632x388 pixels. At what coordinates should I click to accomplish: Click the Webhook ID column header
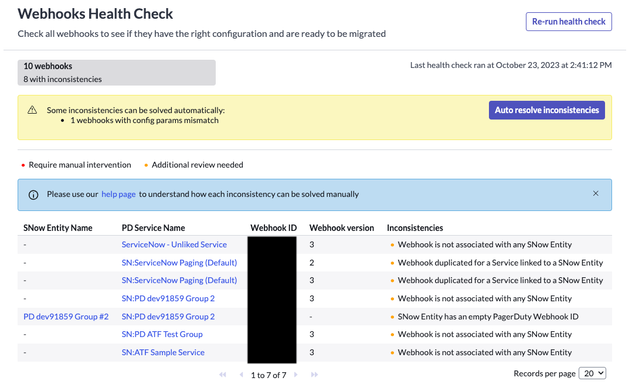273,228
